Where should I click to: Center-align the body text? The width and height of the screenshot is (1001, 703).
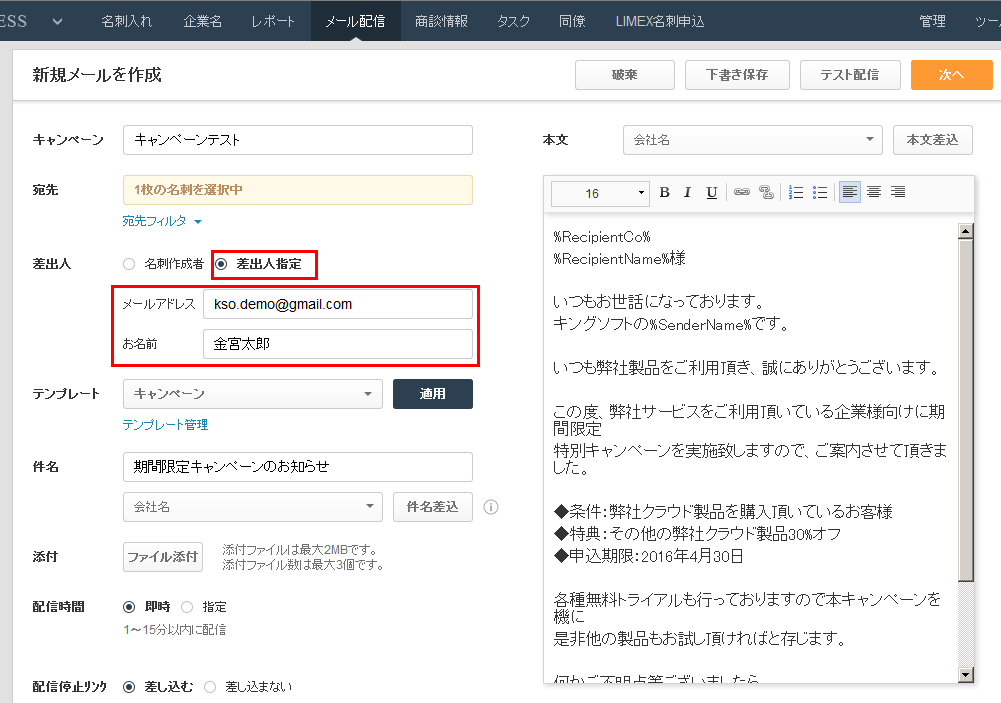874,193
